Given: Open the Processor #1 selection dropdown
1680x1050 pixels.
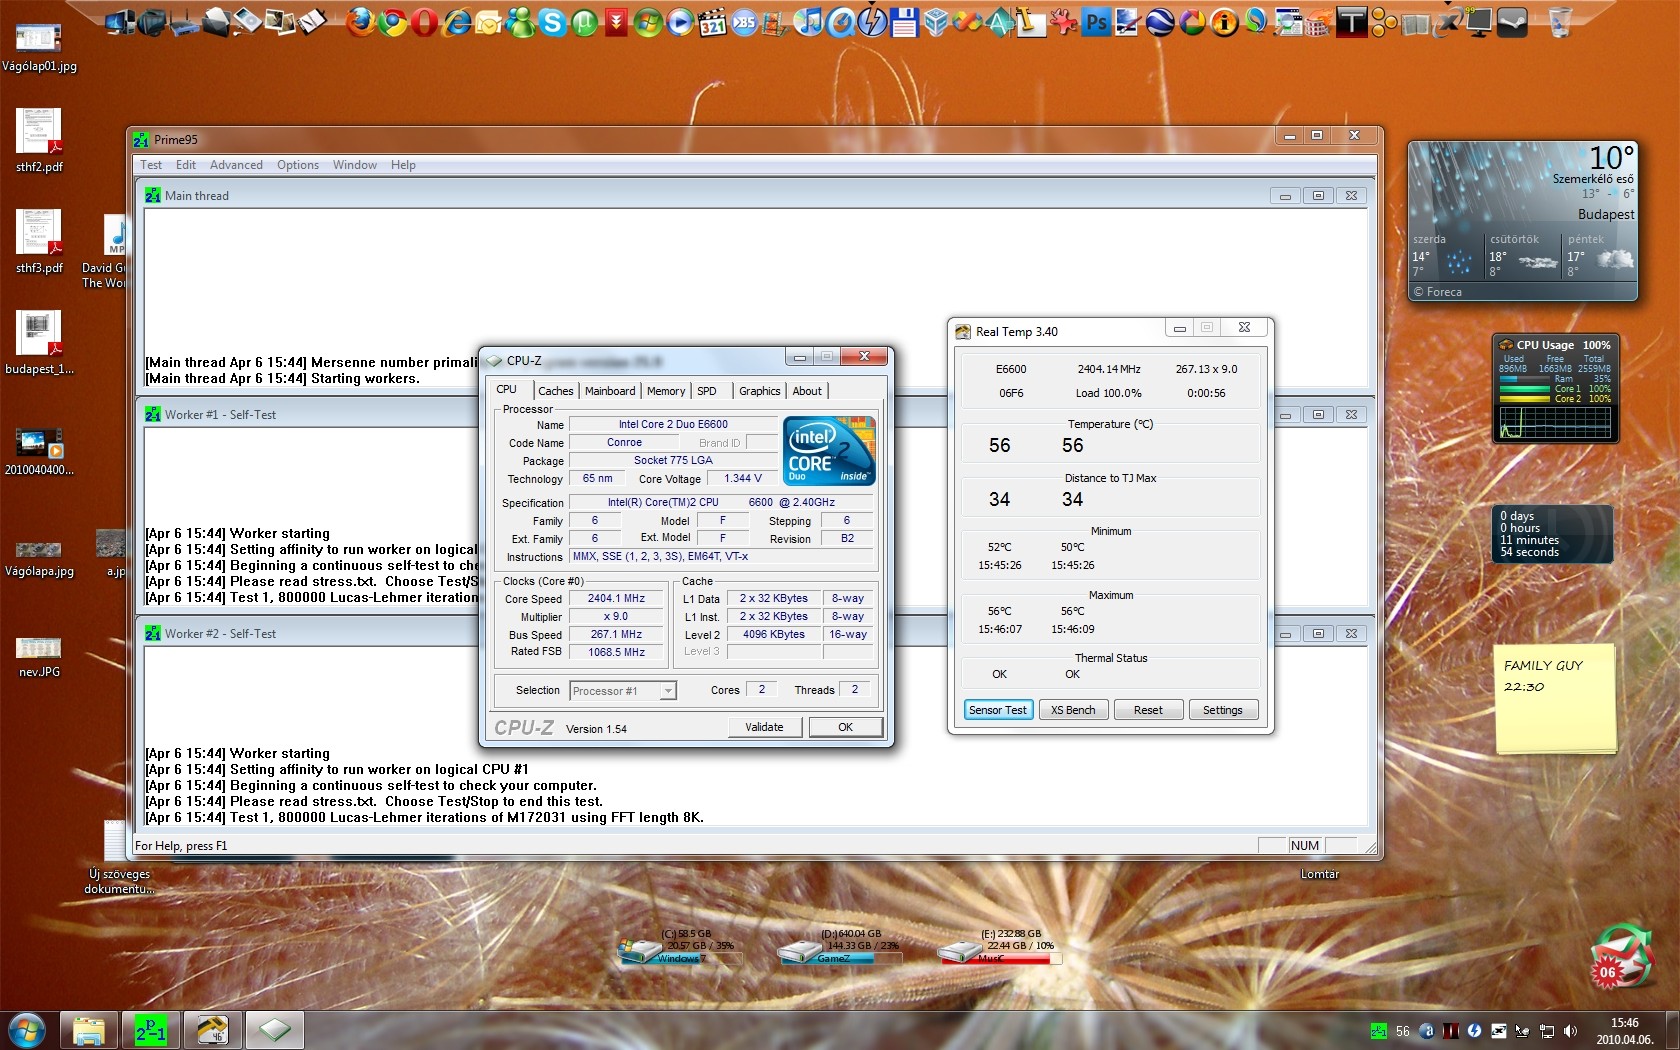Looking at the screenshot, I should [x=623, y=691].
